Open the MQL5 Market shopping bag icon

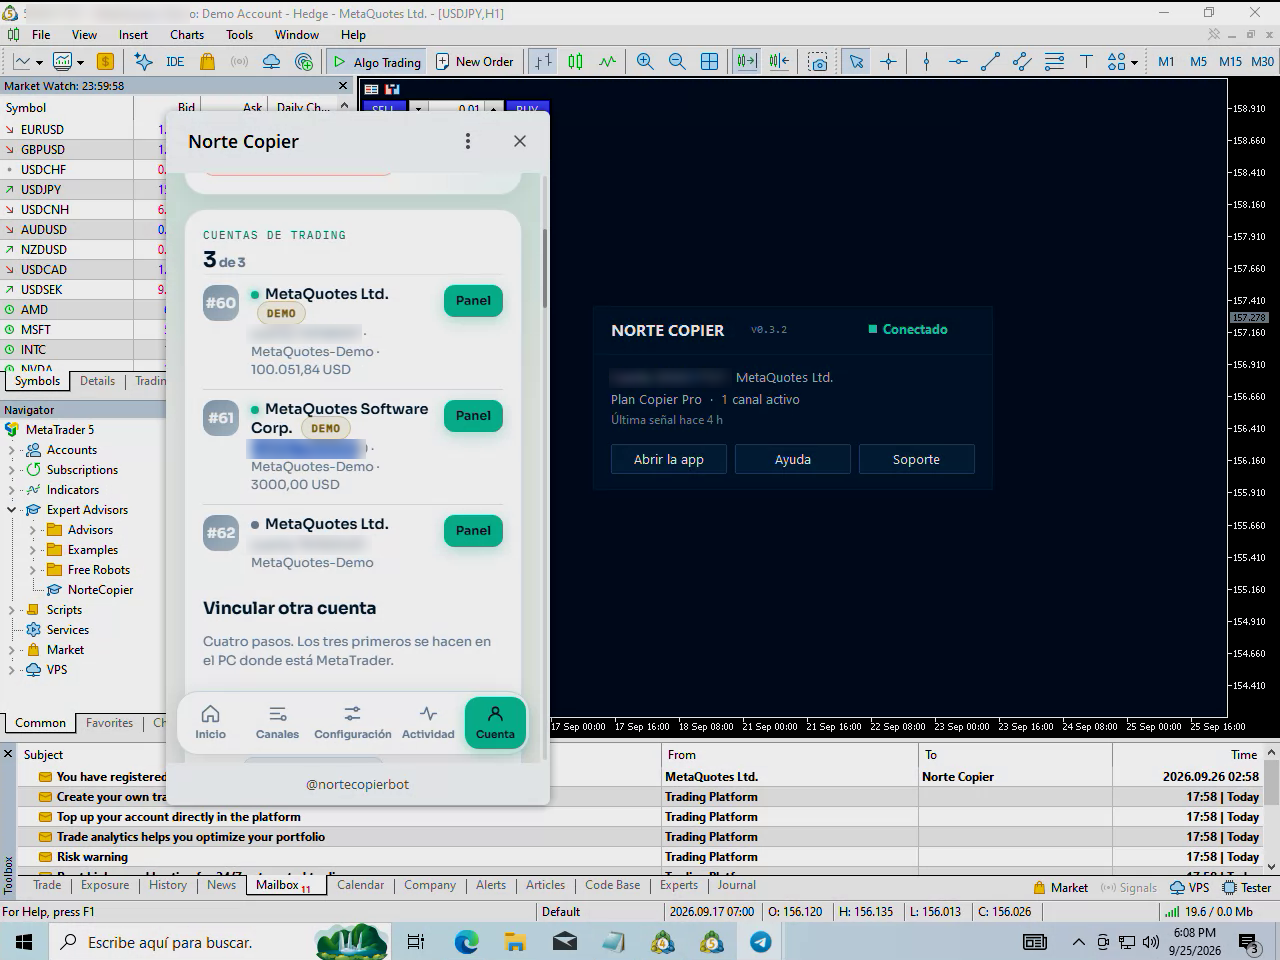point(207,61)
